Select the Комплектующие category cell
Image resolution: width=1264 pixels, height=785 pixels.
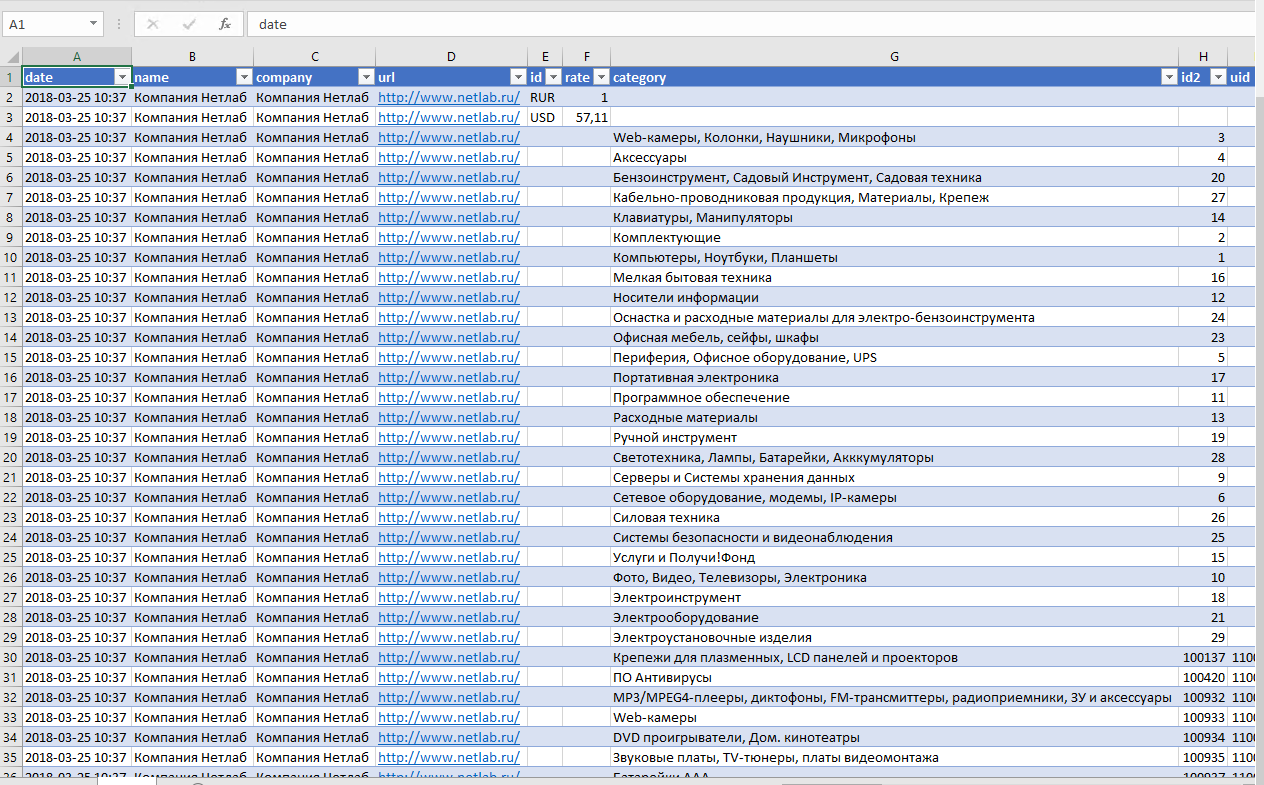pos(894,237)
